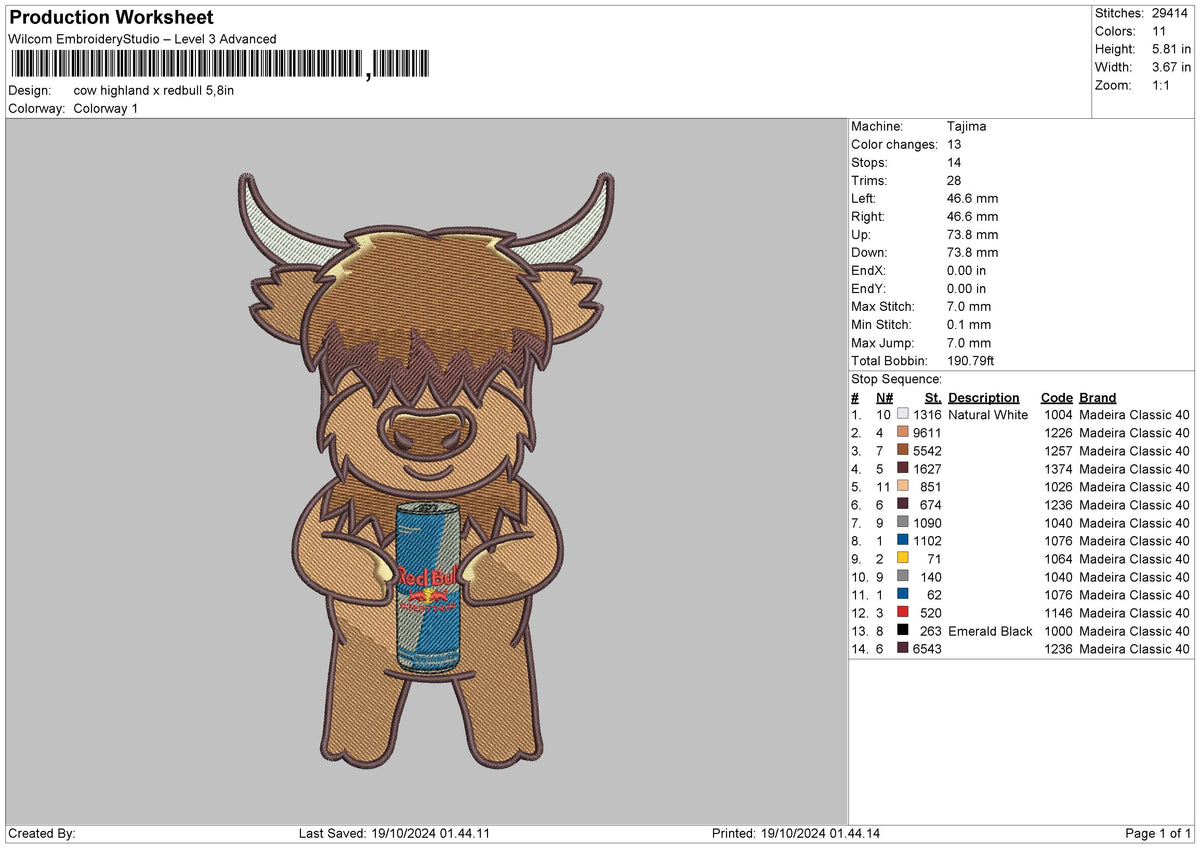Select the 'Right:' measurement label

868,217
